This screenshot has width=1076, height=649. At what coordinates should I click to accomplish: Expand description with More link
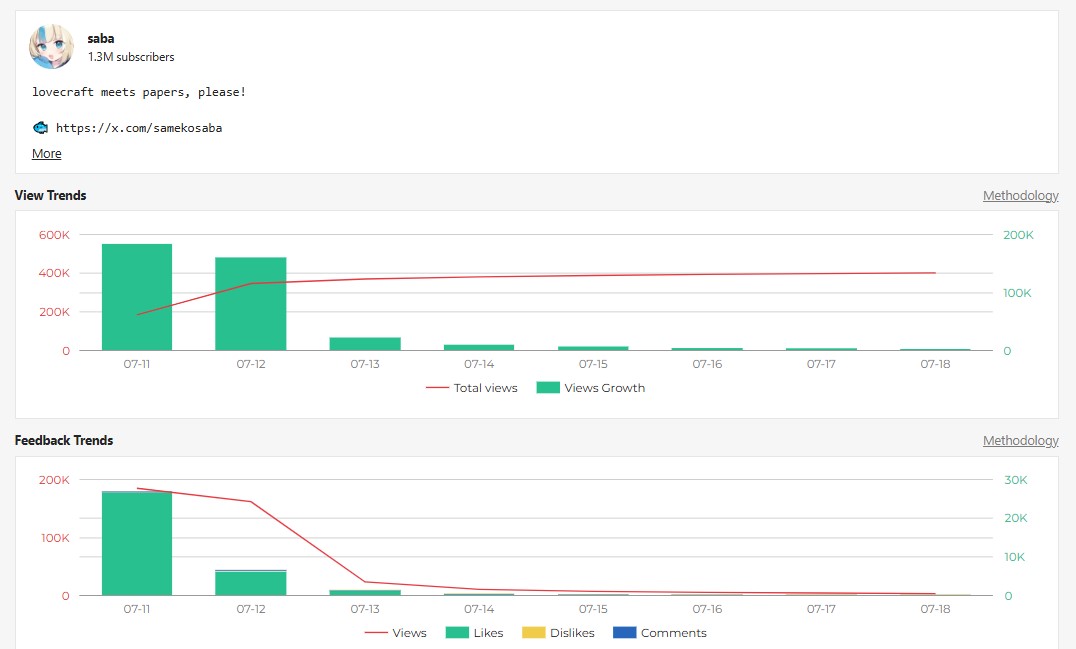[x=47, y=154]
